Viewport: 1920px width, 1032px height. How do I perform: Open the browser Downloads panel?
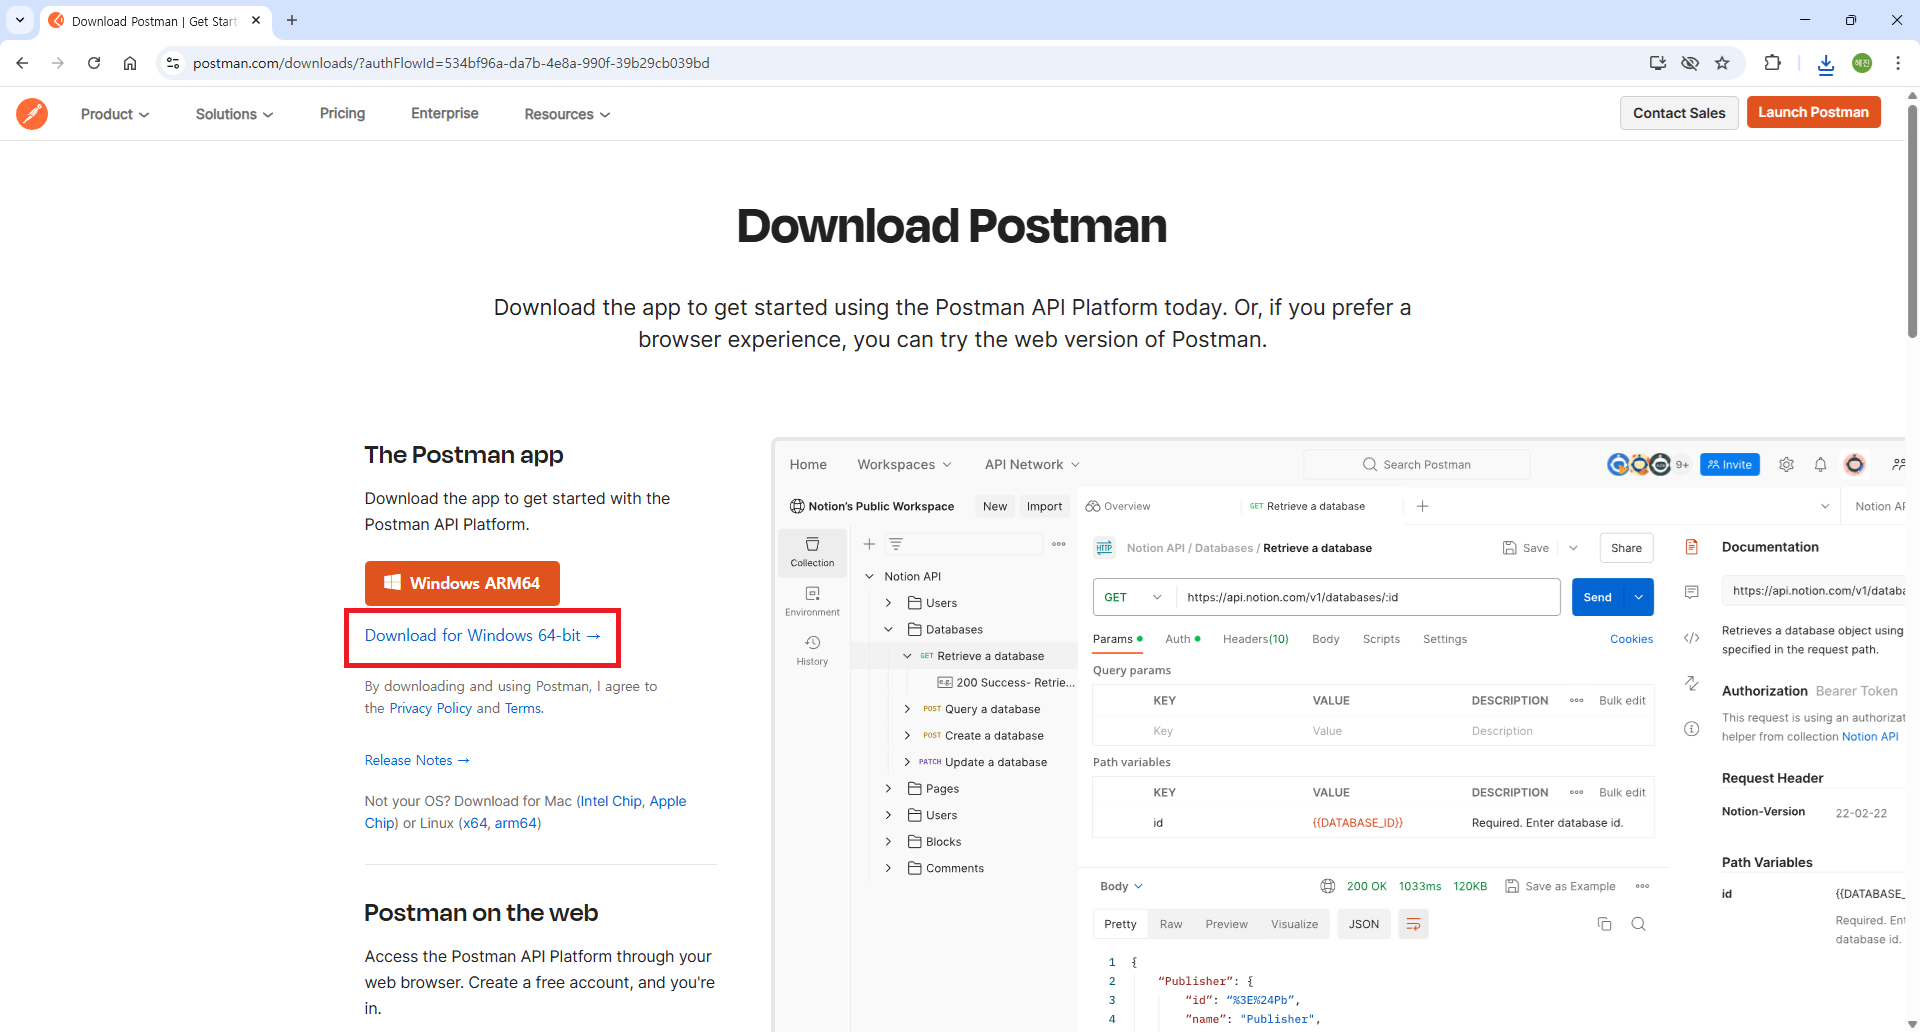1826,63
